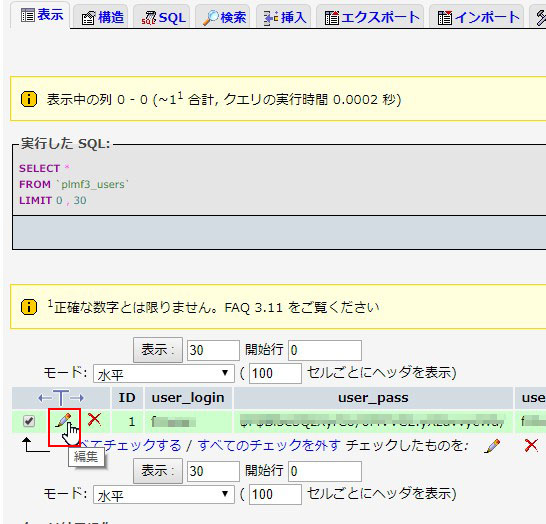This screenshot has width=546, height=524.
Task: Click the pencil edit icon in row ID 1
Action: 63,420
